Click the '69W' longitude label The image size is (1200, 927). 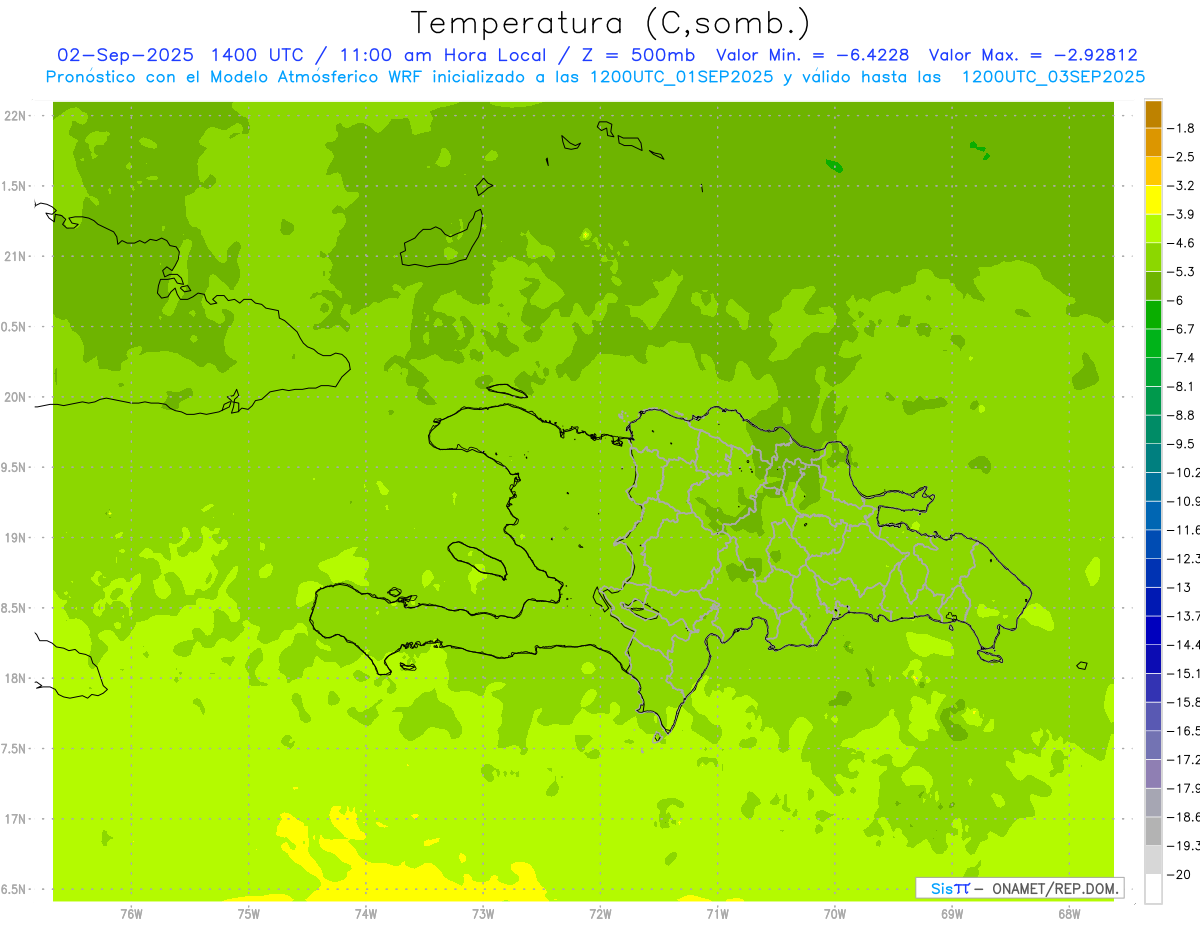(x=952, y=914)
